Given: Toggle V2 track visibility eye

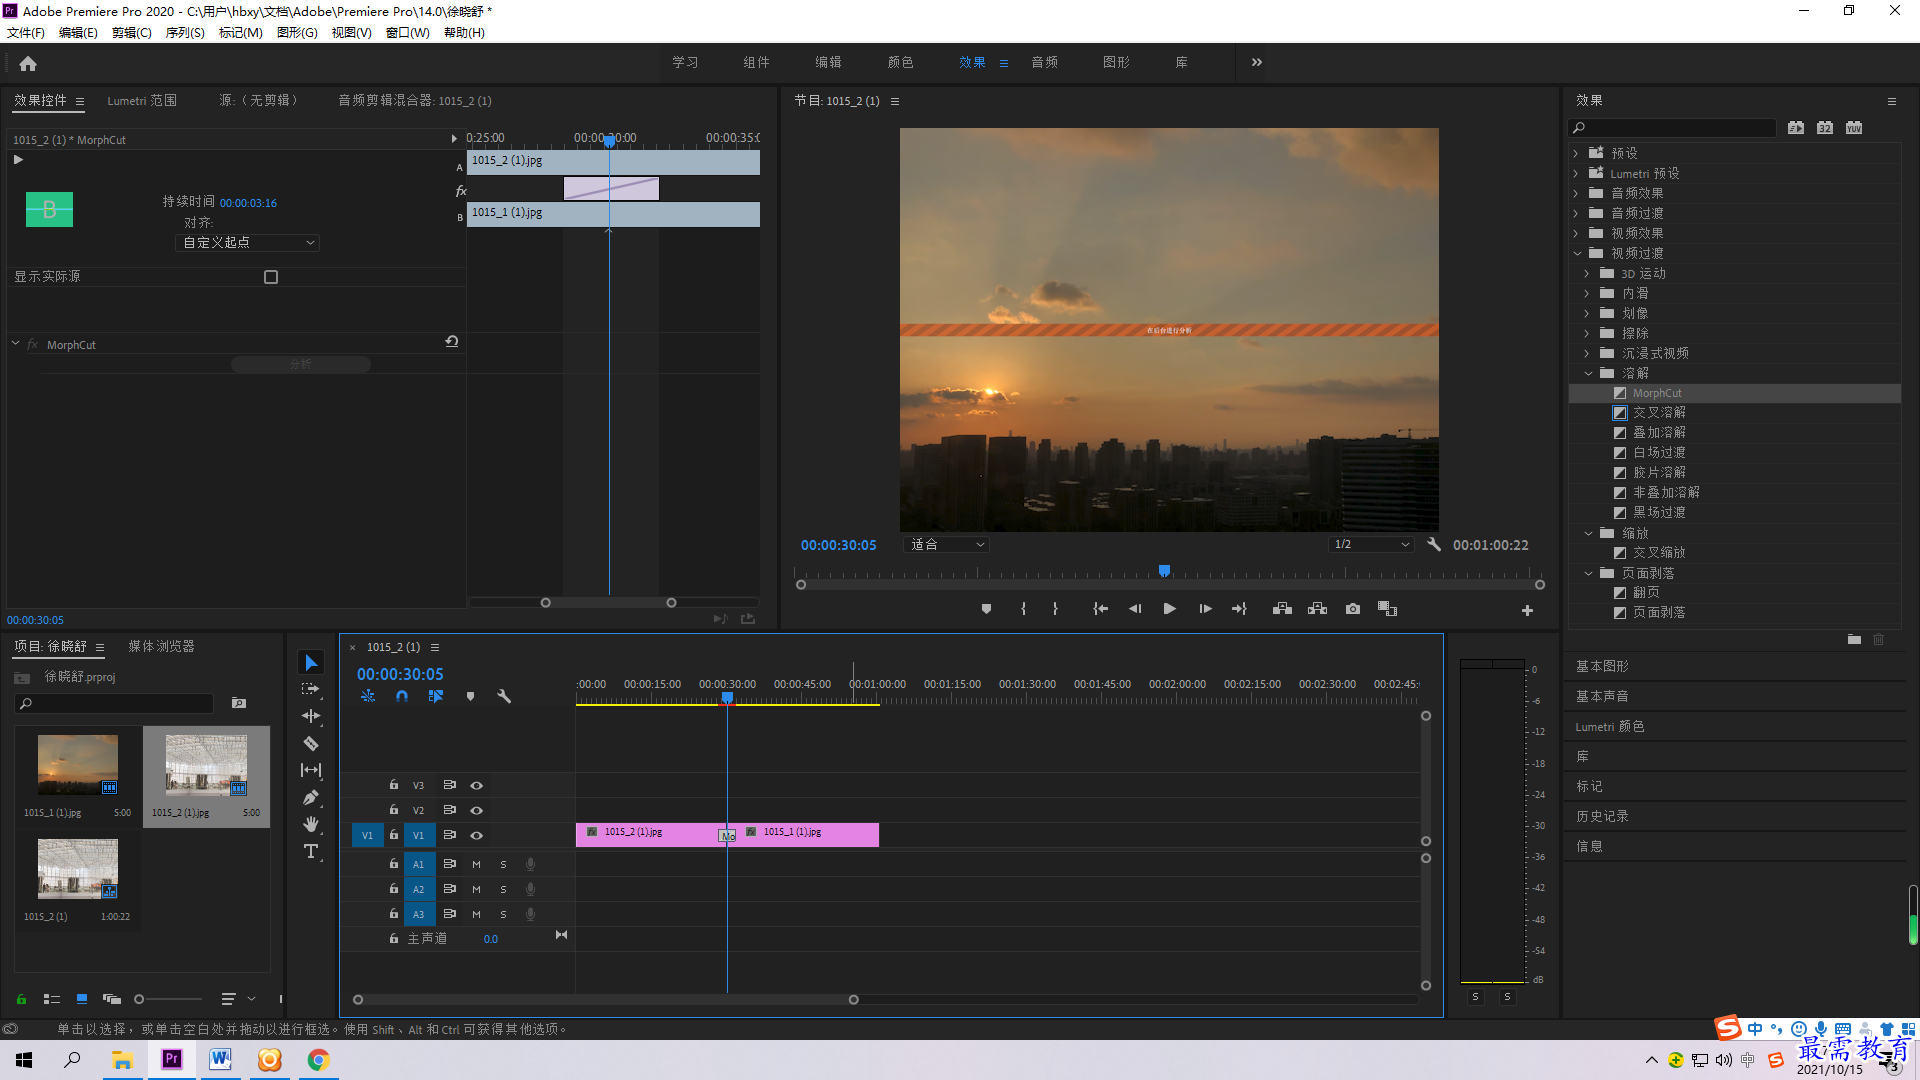Looking at the screenshot, I should (x=477, y=811).
